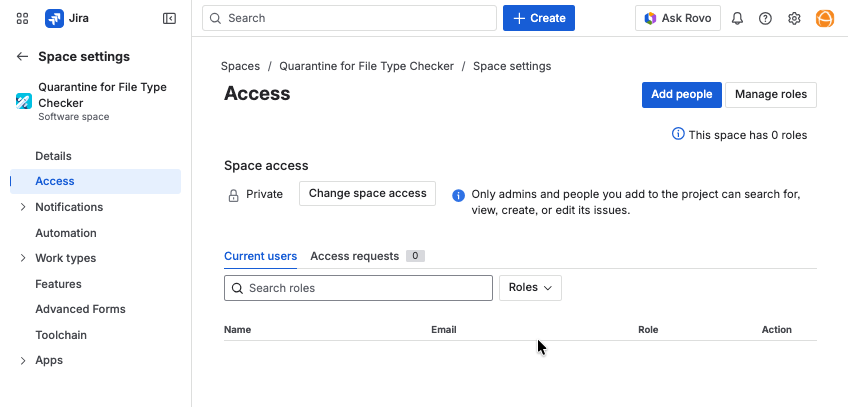Open Features settings

[x=58, y=284]
